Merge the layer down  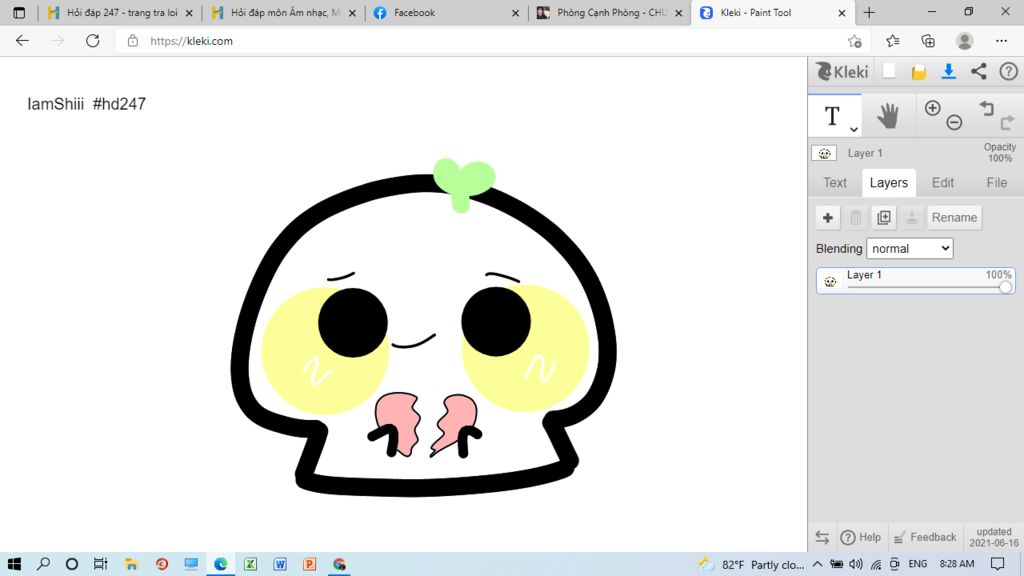click(x=912, y=217)
